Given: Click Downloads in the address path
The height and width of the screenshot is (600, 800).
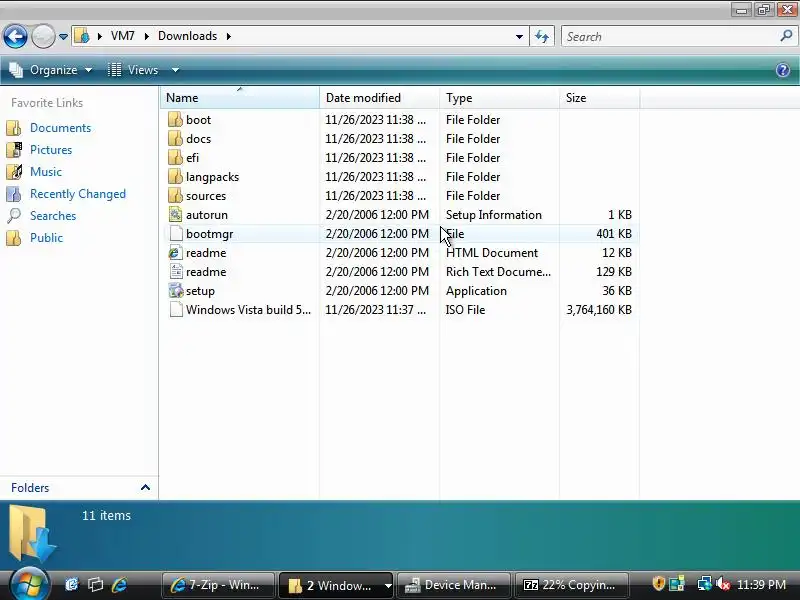Looking at the screenshot, I should click(187, 36).
